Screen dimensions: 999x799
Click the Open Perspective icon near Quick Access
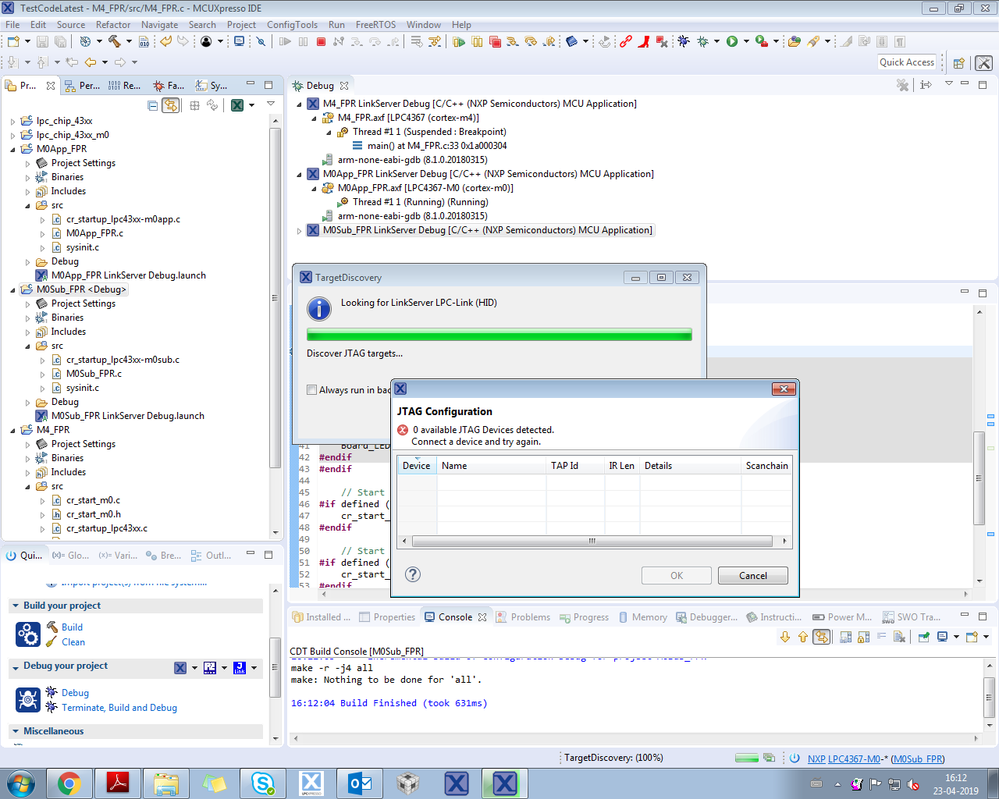pyautogui.click(x=958, y=62)
